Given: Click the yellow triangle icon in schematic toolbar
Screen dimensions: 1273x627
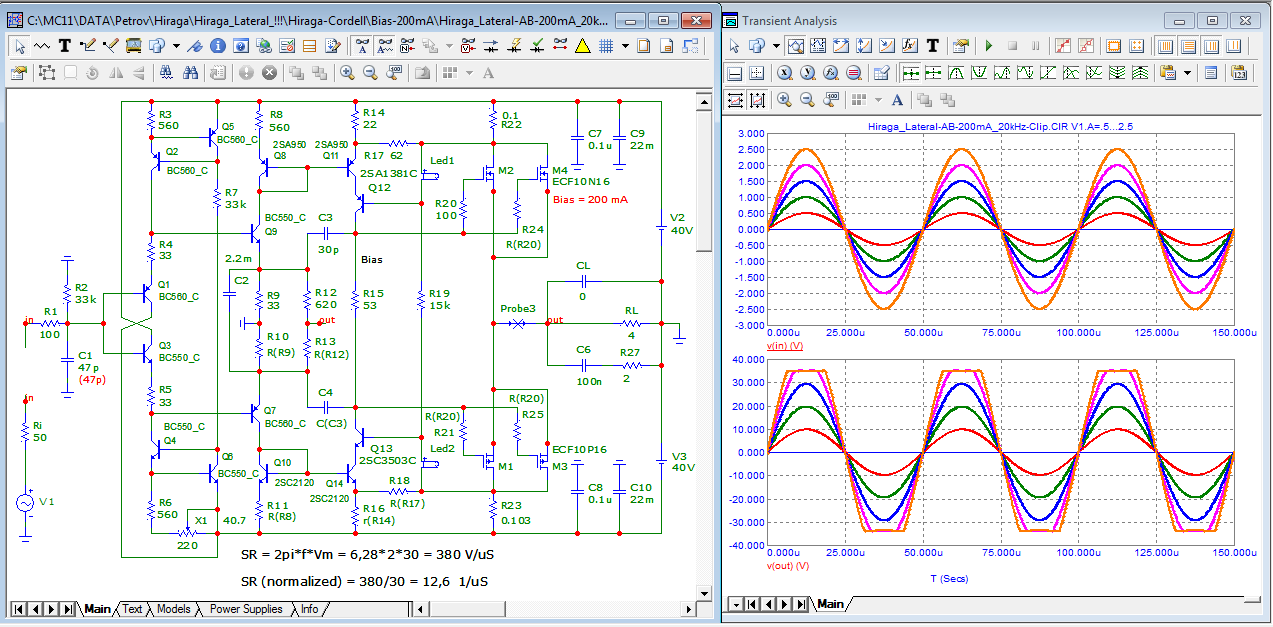Looking at the screenshot, I should [583, 45].
